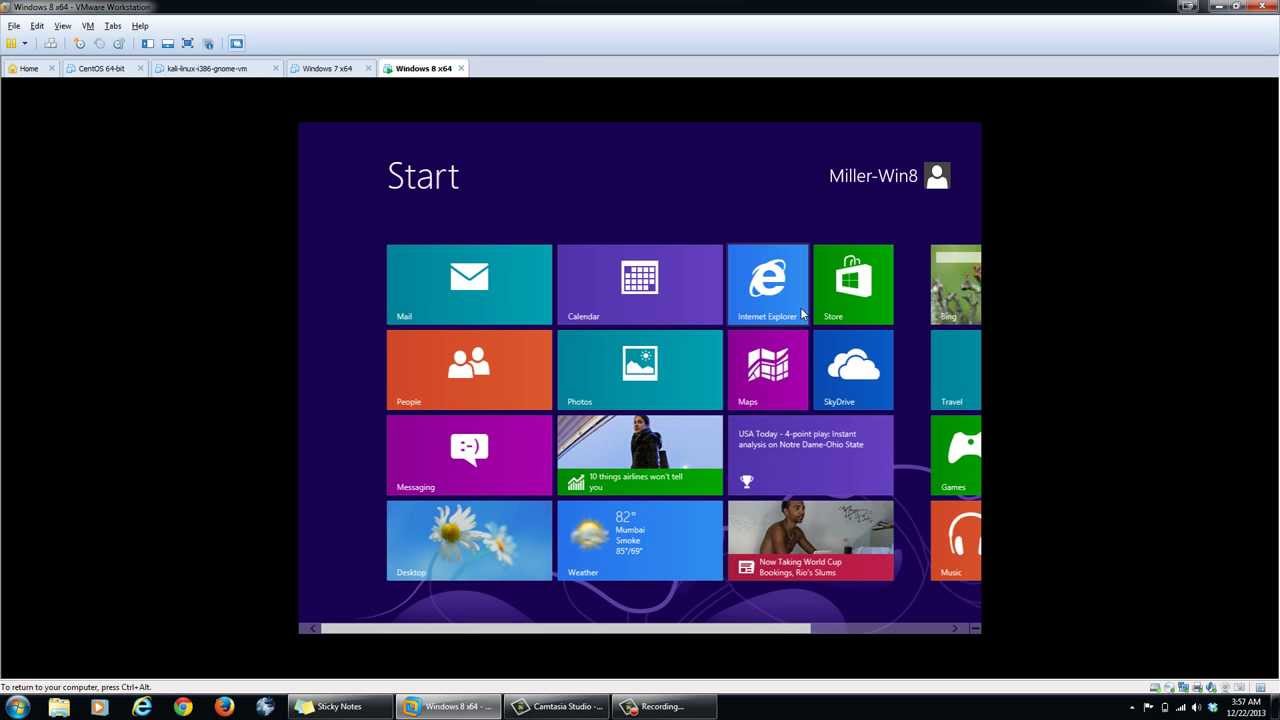The width and height of the screenshot is (1280, 720).
Task: Open the Store tile
Action: point(853,285)
